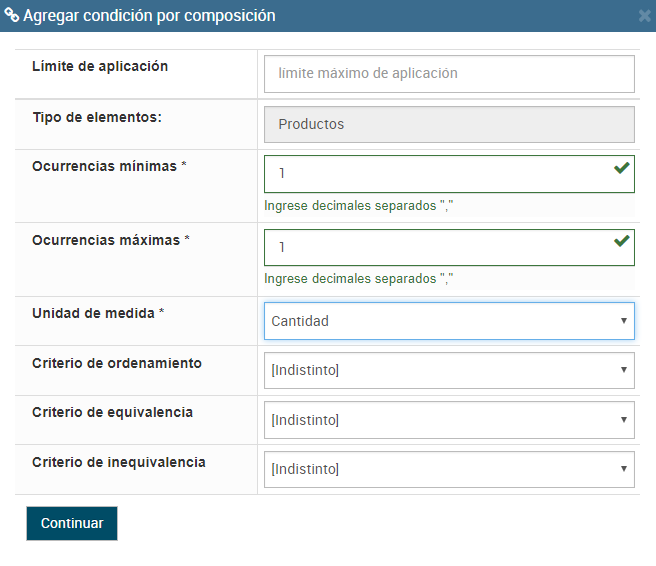Expand Criterio de inequivalencia dropdown

pyautogui.click(x=449, y=469)
